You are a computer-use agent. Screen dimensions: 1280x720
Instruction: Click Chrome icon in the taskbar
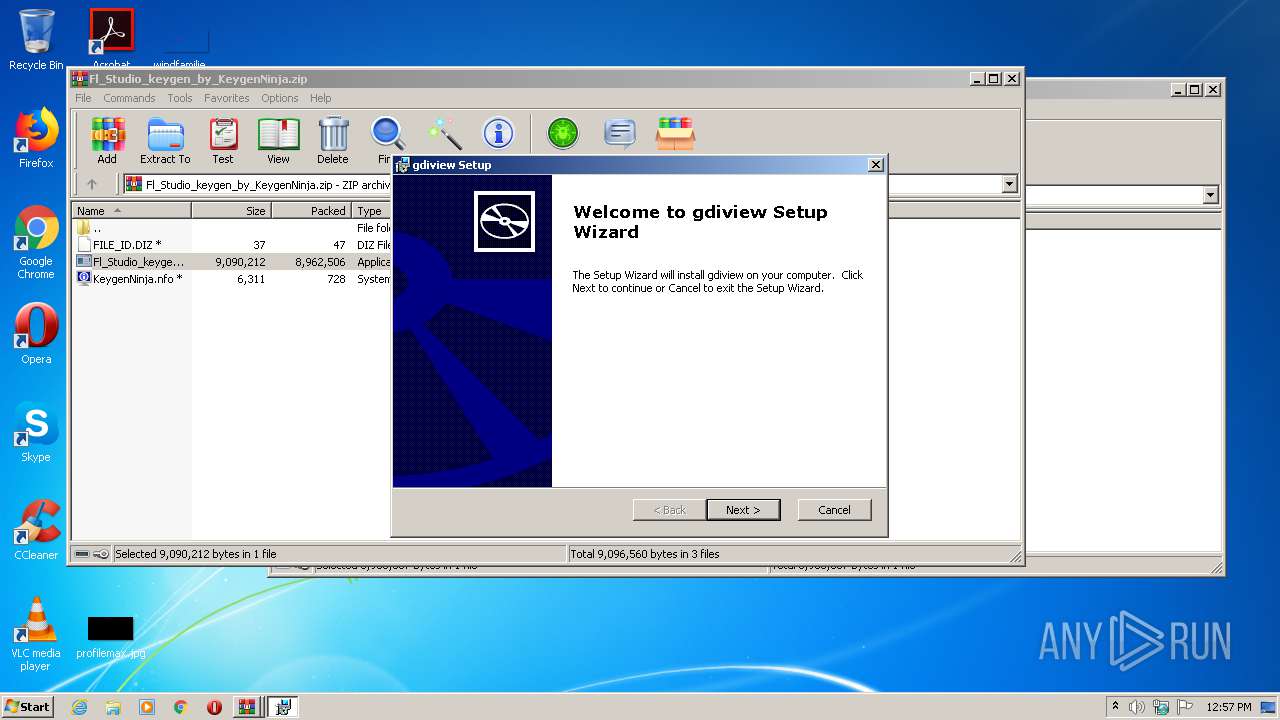coord(181,707)
